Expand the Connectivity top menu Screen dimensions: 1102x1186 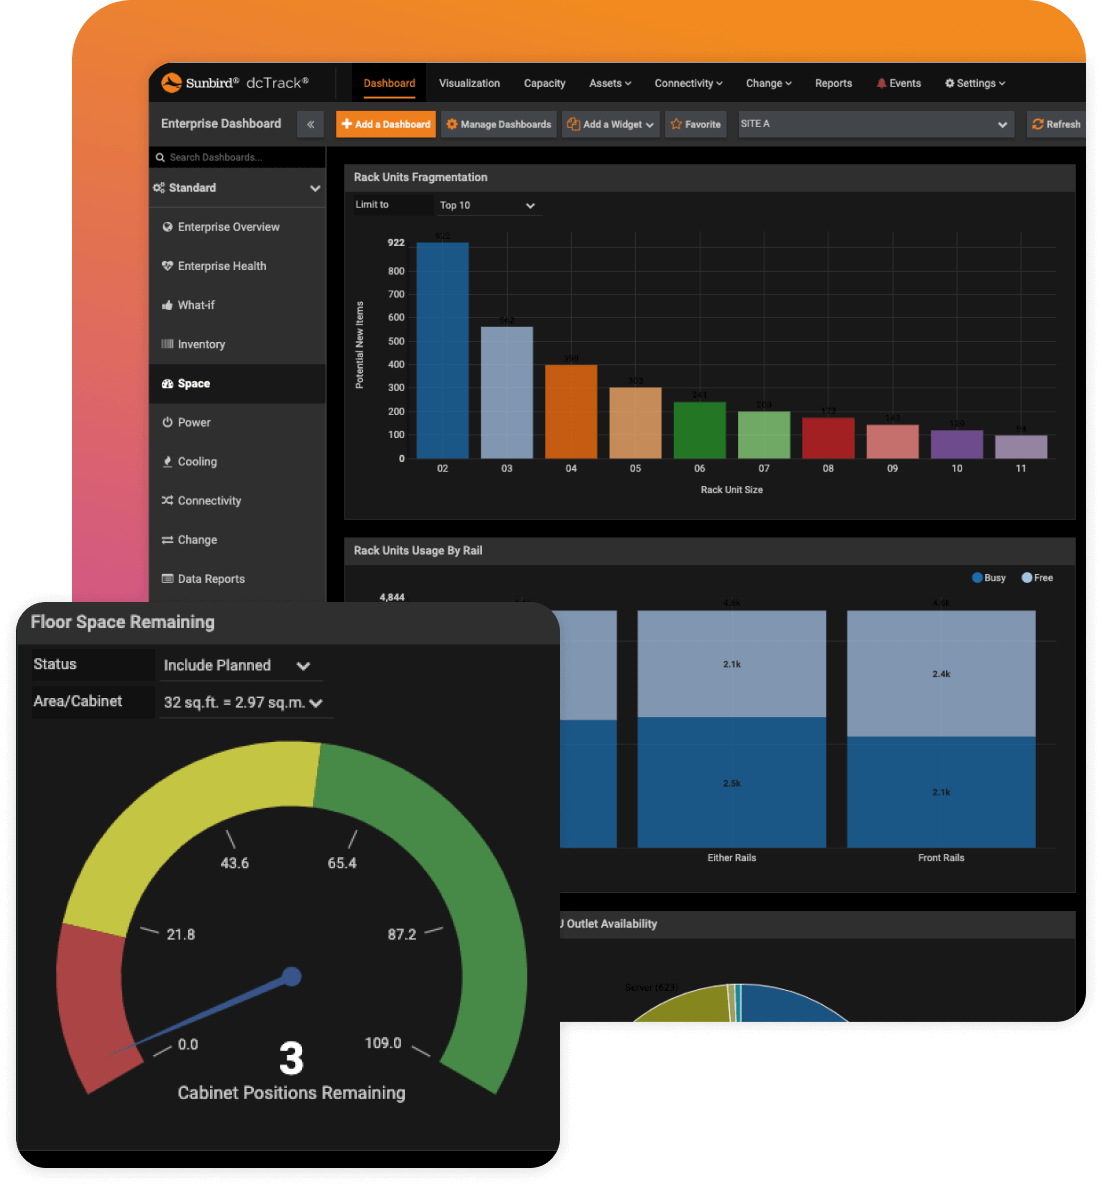pyautogui.click(x=688, y=83)
